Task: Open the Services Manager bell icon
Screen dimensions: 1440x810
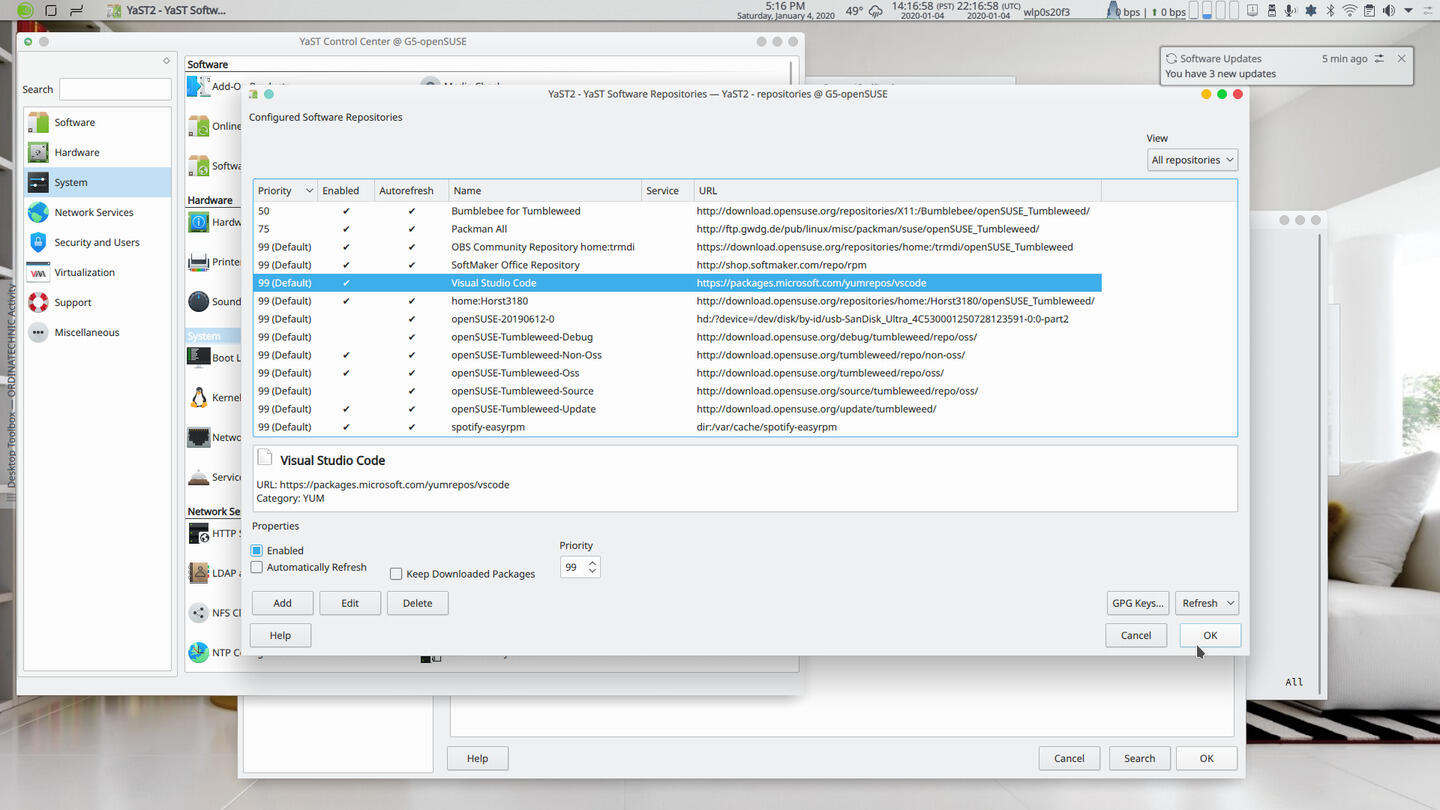Action: [198, 477]
